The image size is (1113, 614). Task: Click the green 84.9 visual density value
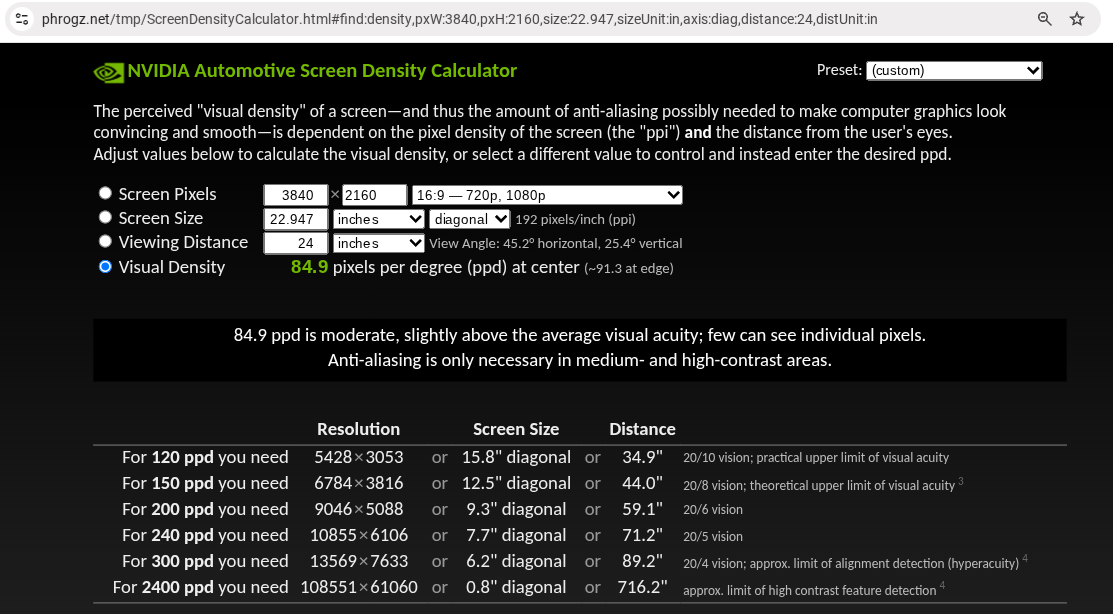(x=309, y=267)
